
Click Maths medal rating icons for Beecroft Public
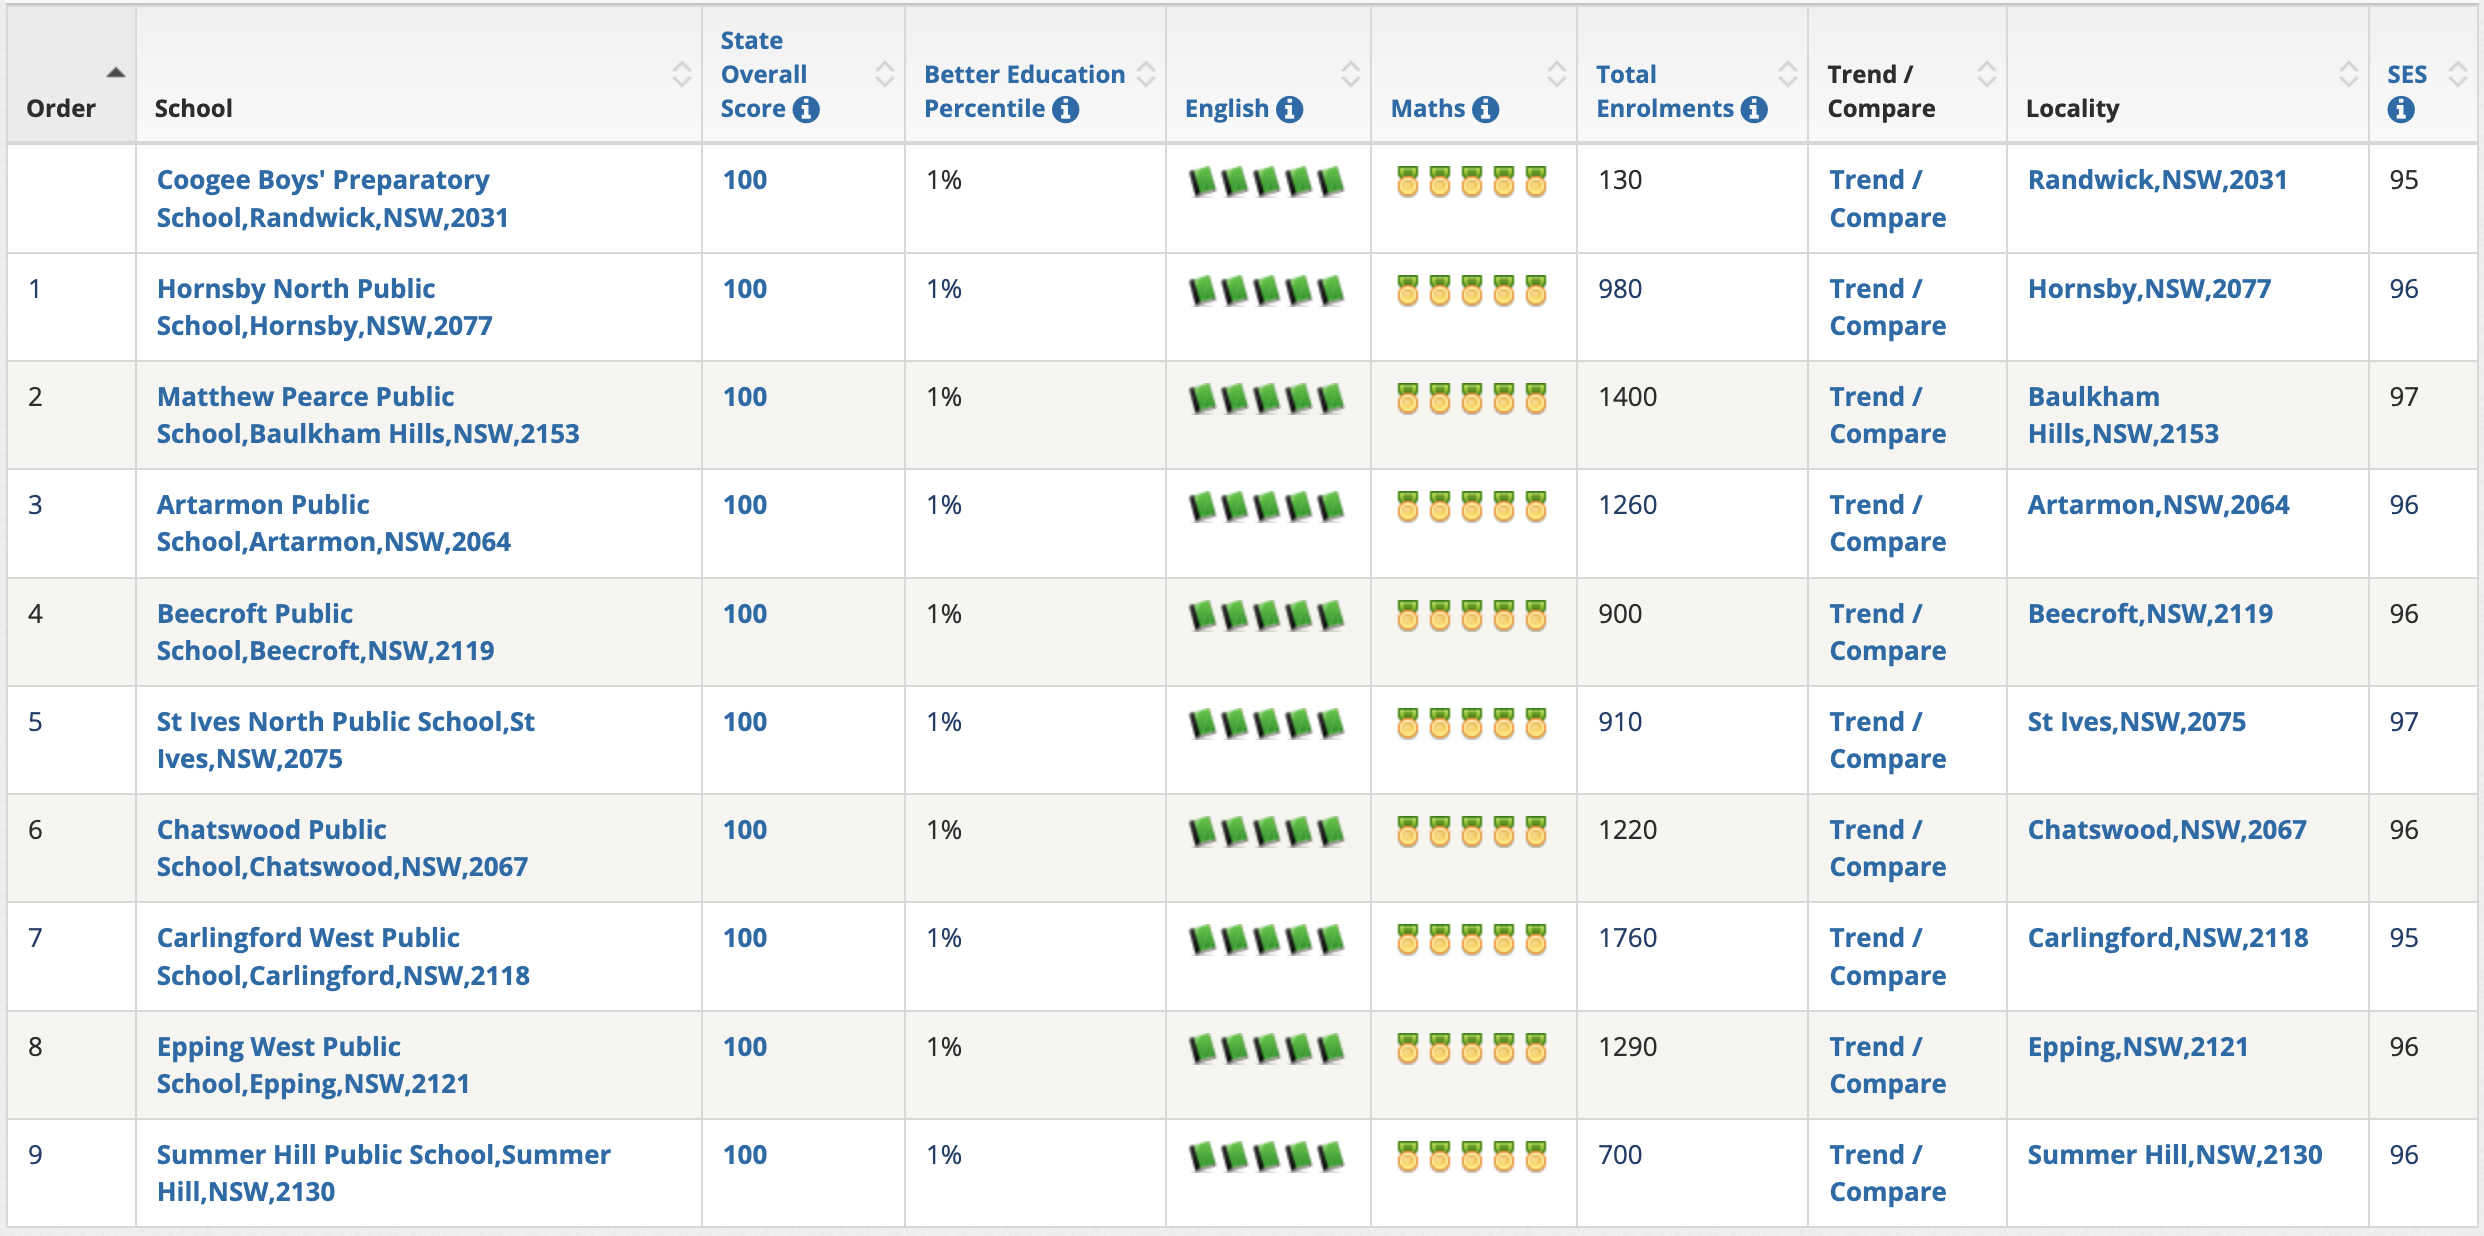tap(1471, 615)
